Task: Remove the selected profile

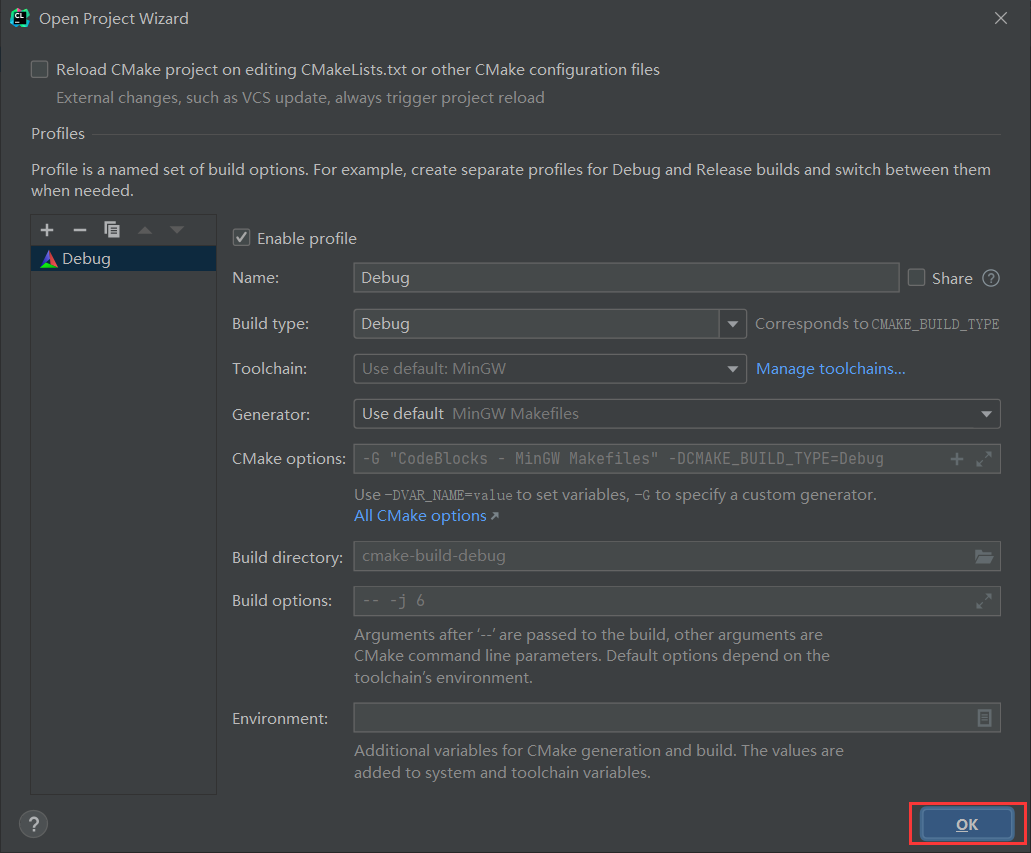Action: tap(80, 230)
